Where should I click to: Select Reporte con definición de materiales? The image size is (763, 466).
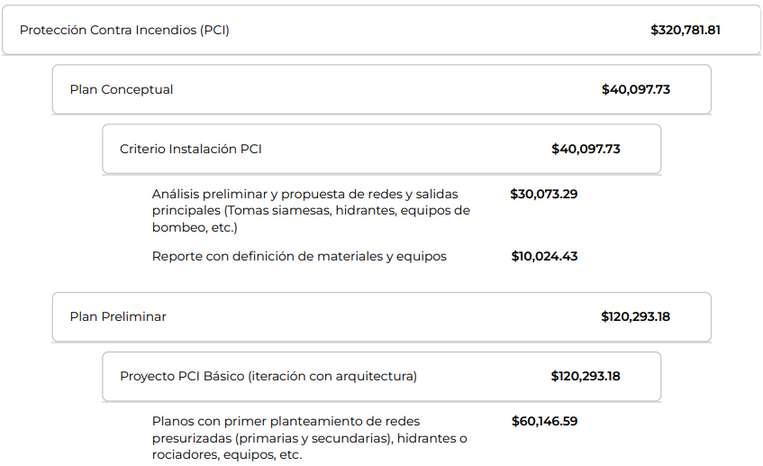pyautogui.click(x=299, y=256)
